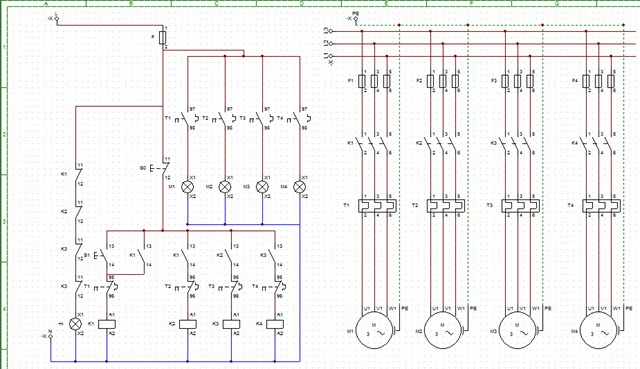Select T2 95/96 overload trip contact
This screenshot has width=640, height=369.
click(188, 287)
